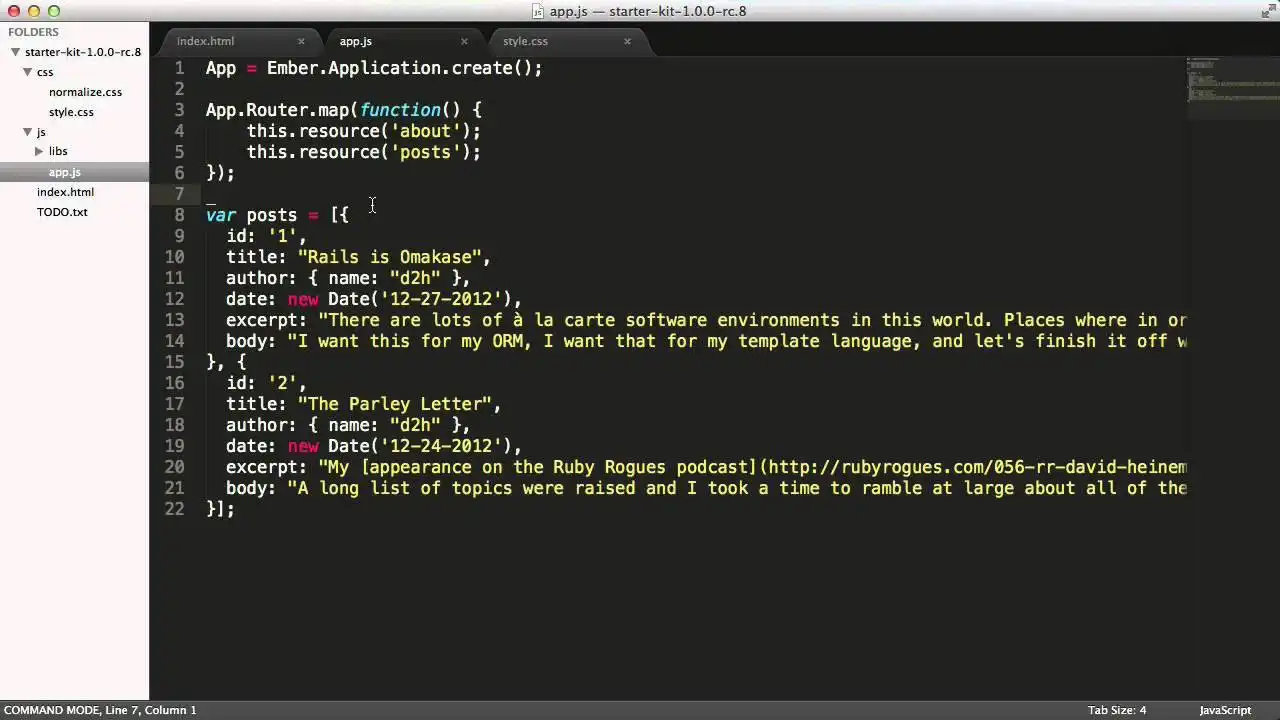
Task: Click line number 22 in the gutter
Action: click(x=174, y=509)
